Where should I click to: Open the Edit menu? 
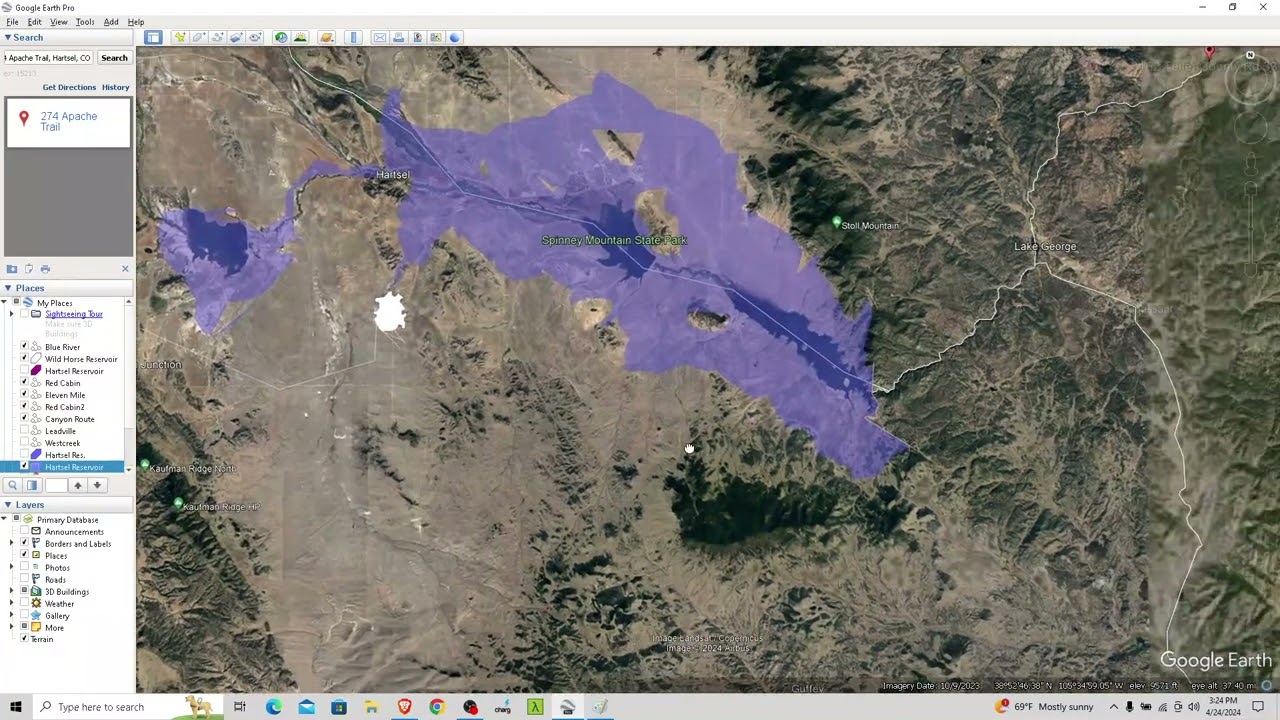coord(34,22)
